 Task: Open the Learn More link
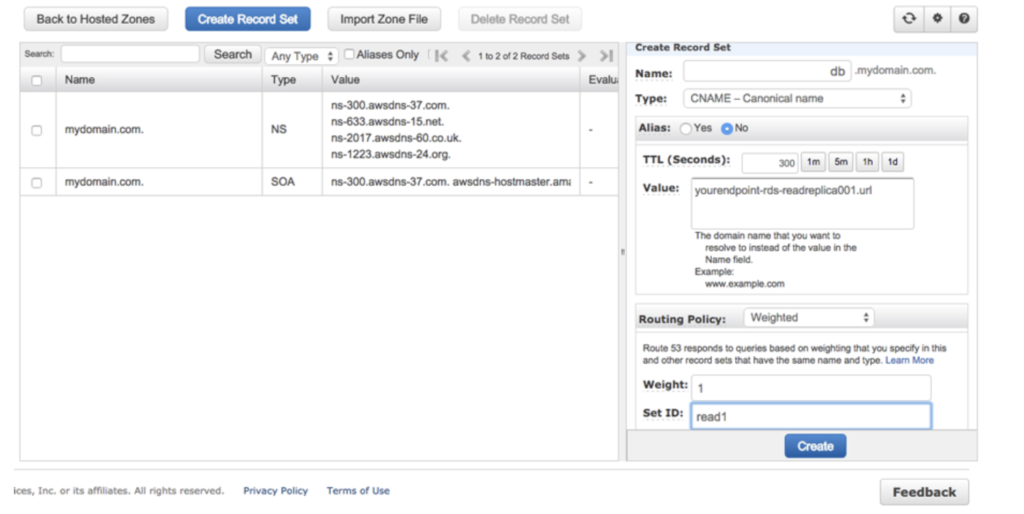[909, 360]
